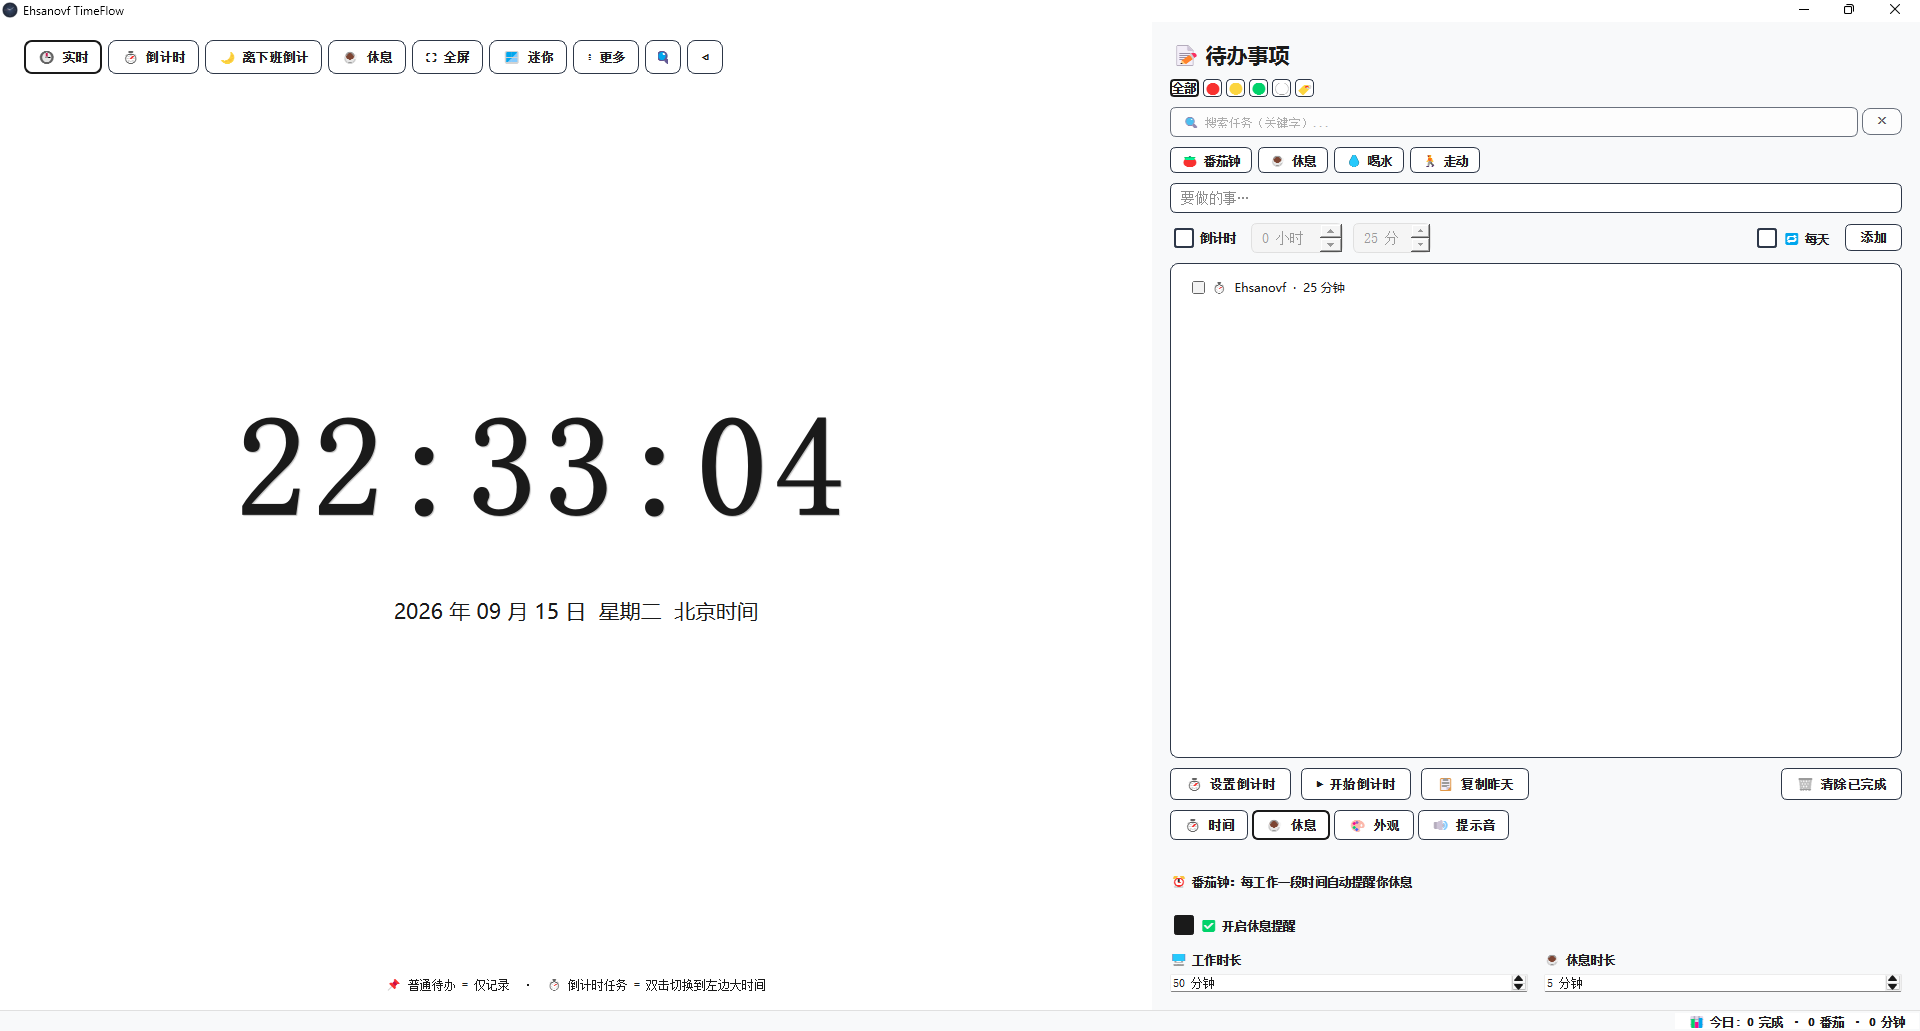Filter tasks by green priority dot
Viewport: 1920px width, 1031px height.
tap(1258, 88)
